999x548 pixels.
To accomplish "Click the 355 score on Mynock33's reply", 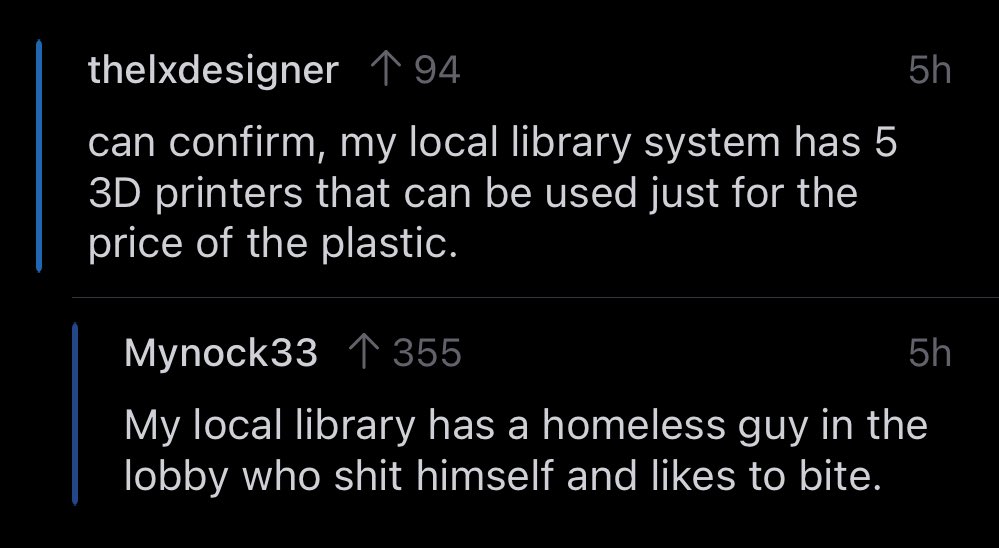I will point(427,352).
